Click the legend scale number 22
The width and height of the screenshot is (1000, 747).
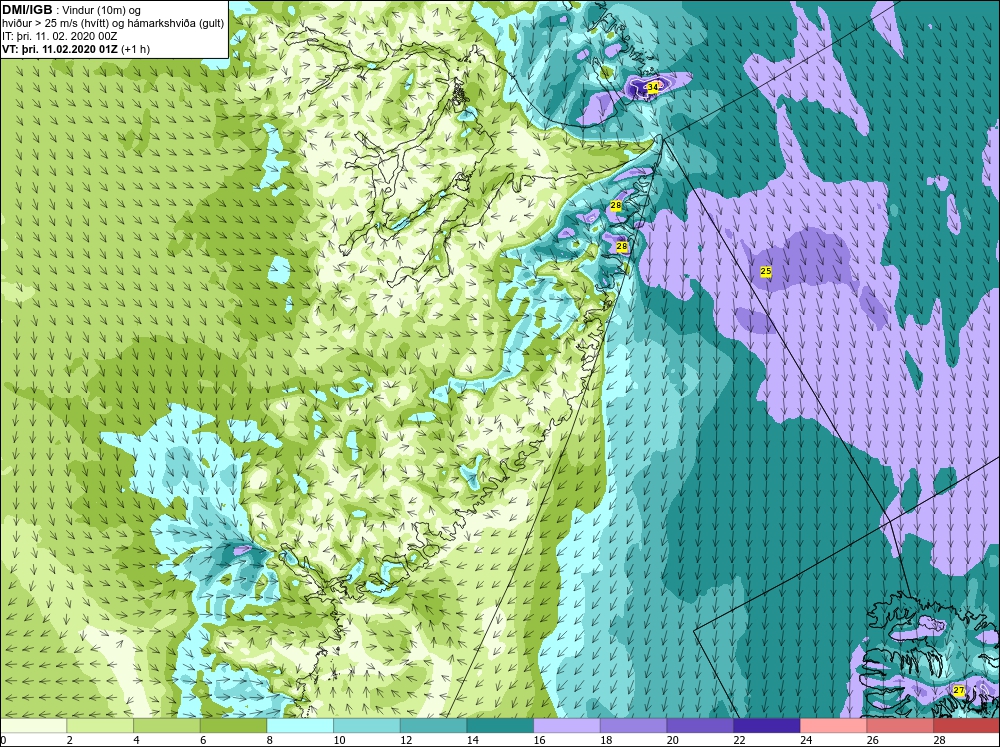click(x=739, y=740)
